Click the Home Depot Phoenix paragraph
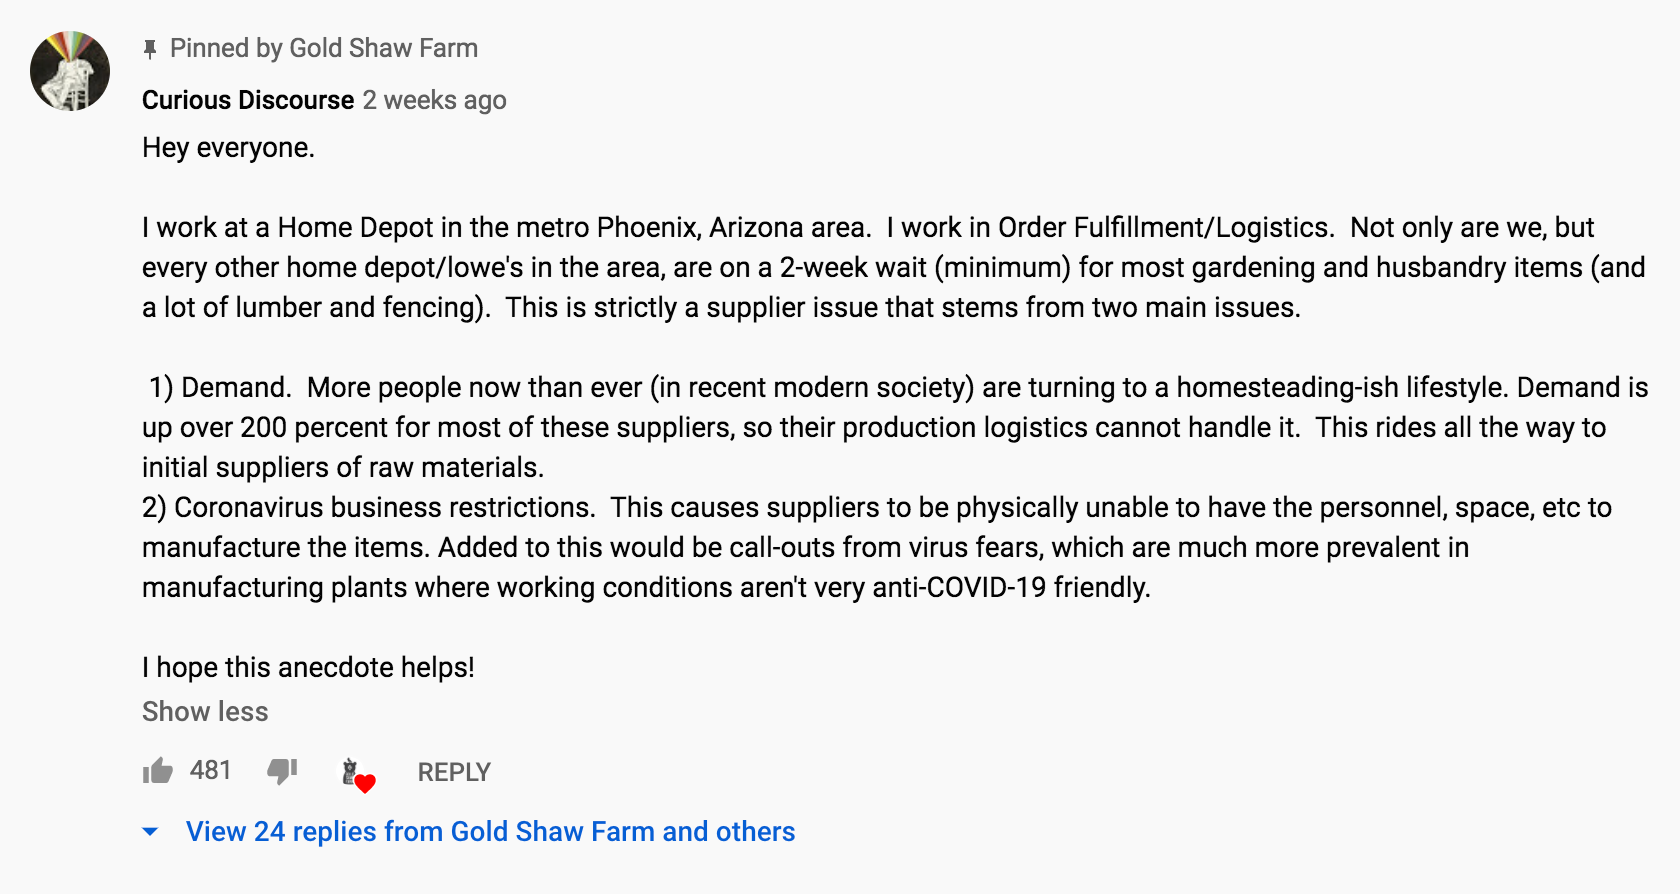Image resolution: width=1680 pixels, height=894 pixels. 894,267
